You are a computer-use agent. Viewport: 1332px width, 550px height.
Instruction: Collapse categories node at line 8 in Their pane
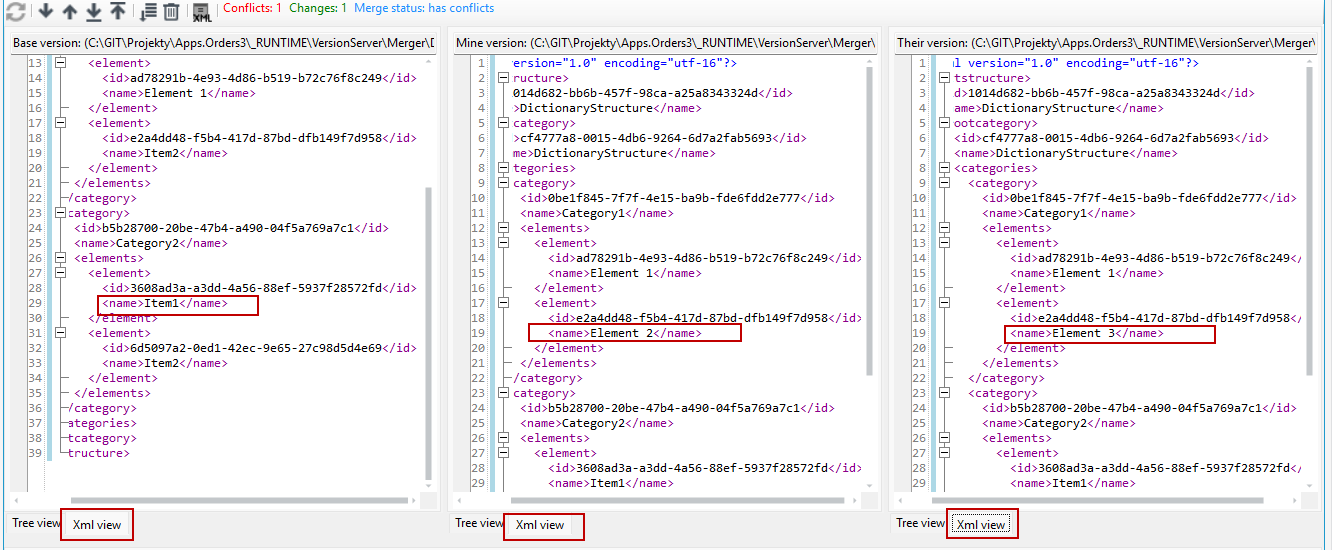click(x=944, y=168)
